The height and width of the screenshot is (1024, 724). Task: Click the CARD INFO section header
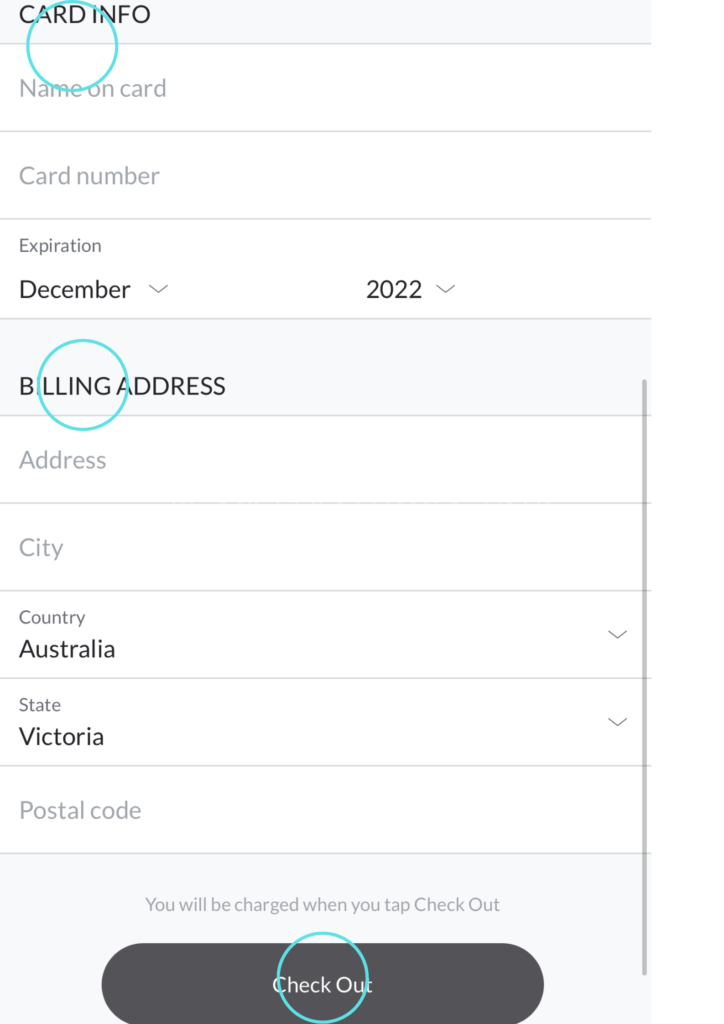tap(84, 15)
